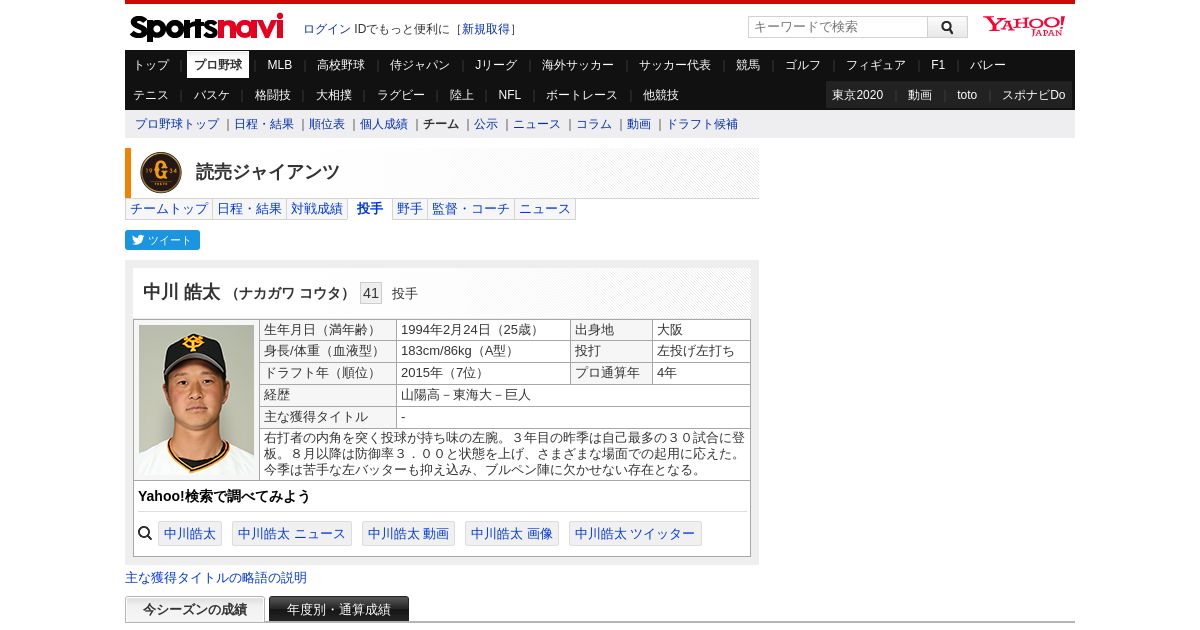Open the toto navigation item
The width and height of the screenshot is (1200, 630).
click(967, 95)
